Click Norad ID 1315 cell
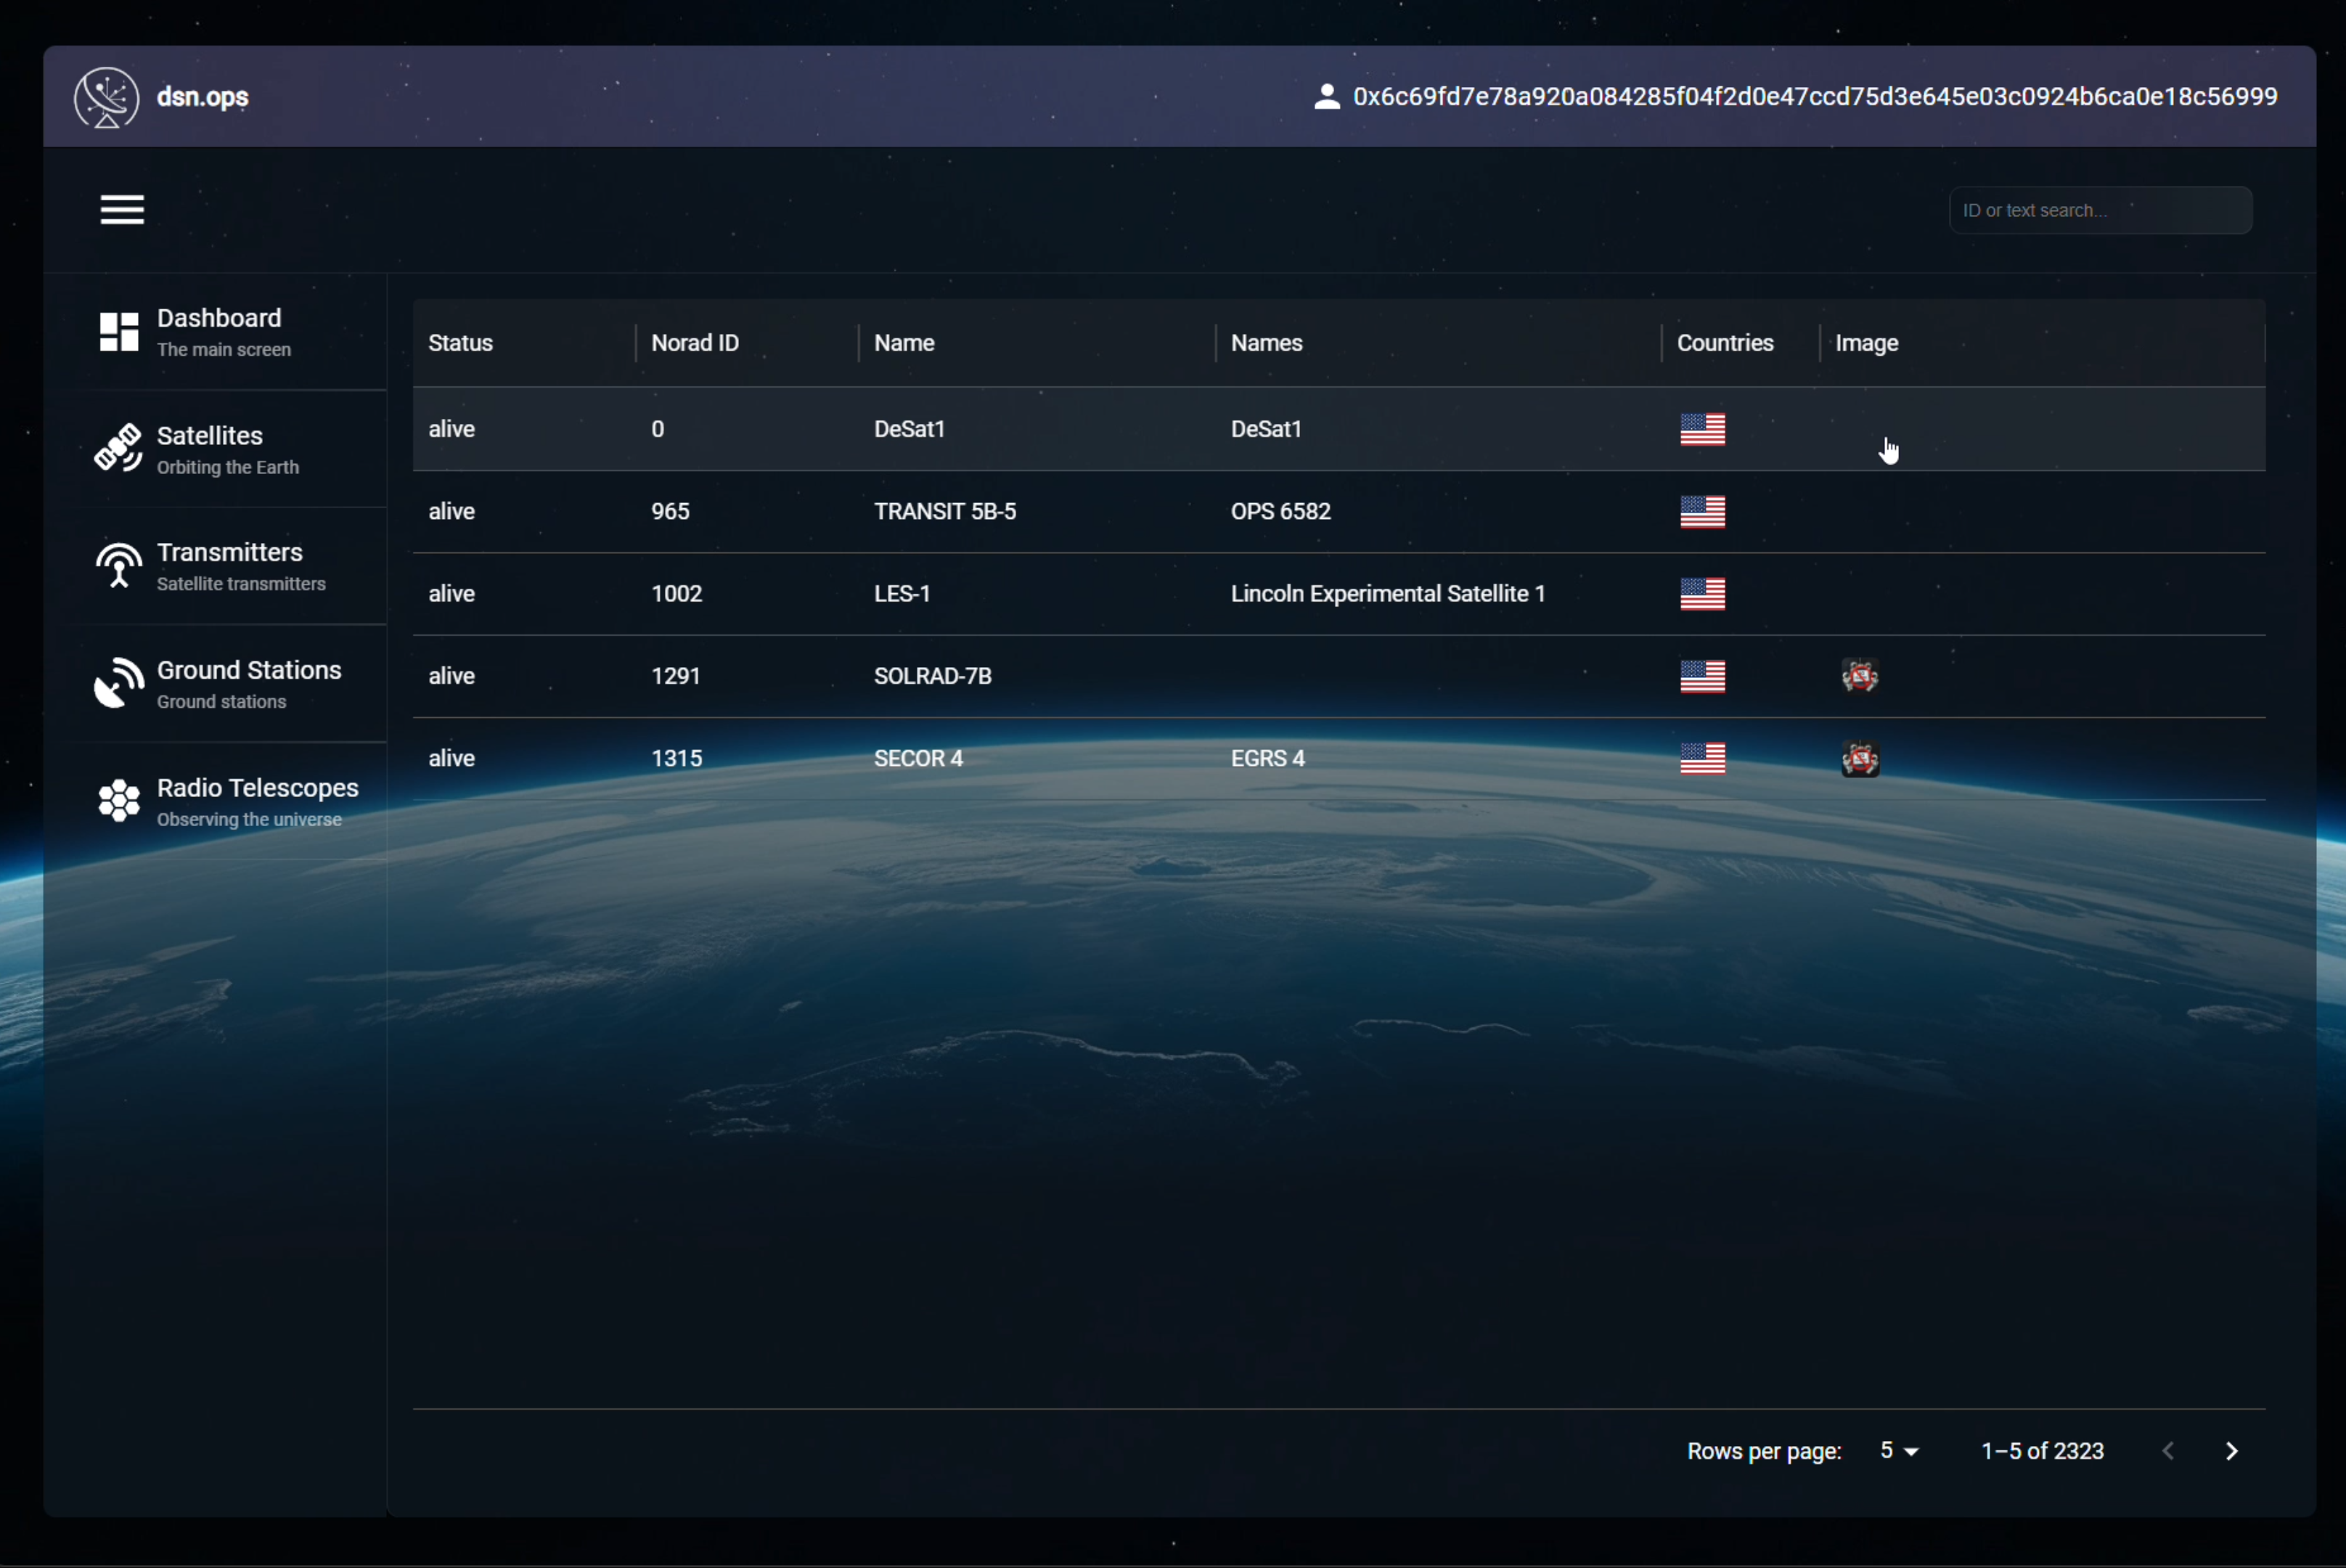Screen dimensions: 2346x1568 click(x=677, y=758)
